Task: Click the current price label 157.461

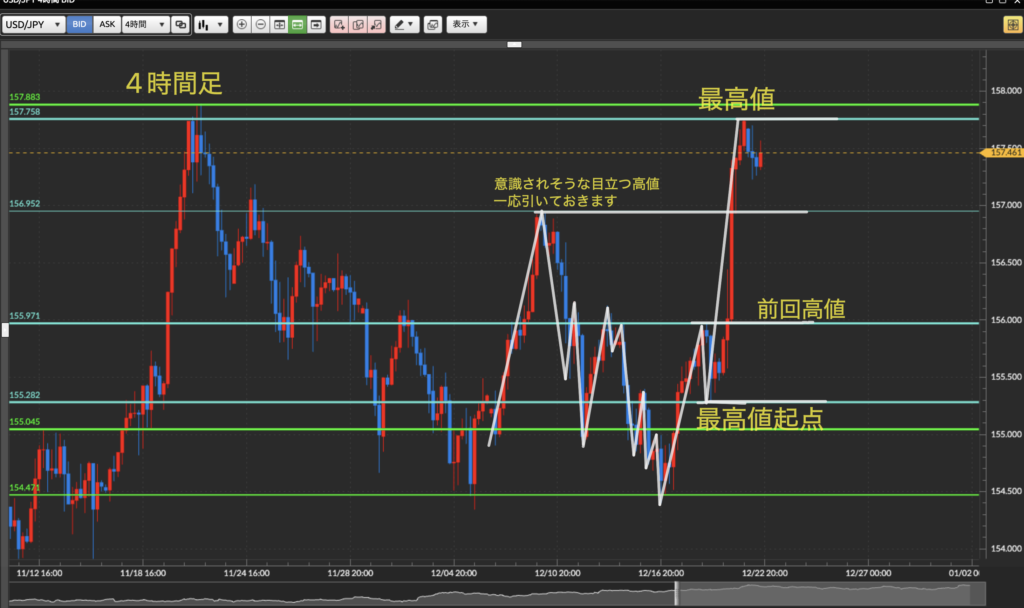Action: 1004,153
